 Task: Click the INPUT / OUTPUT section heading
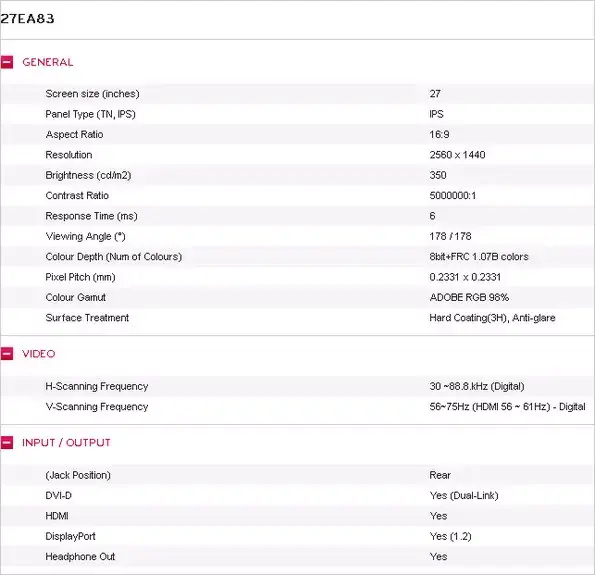pos(66,443)
